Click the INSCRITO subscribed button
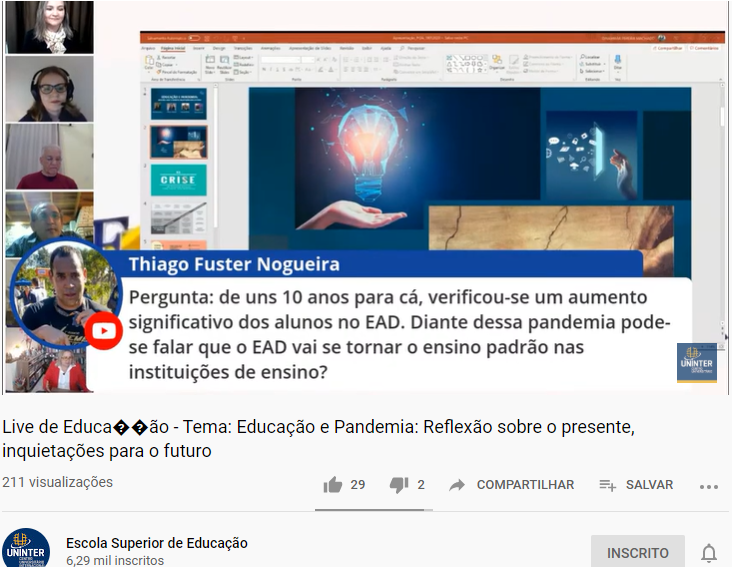The image size is (732, 567). point(638,552)
